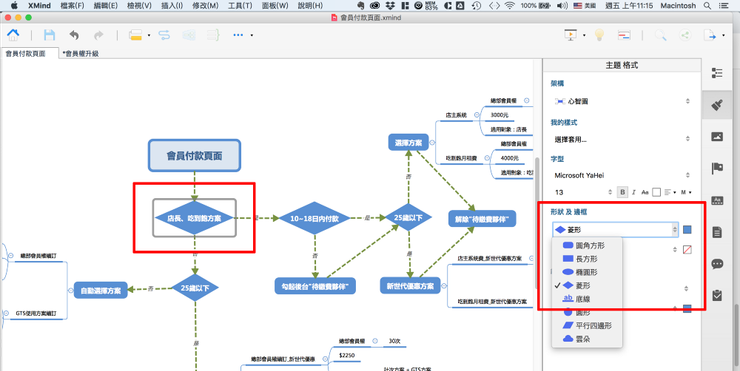Switch to the 會員權升級 tab

tap(81, 54)
